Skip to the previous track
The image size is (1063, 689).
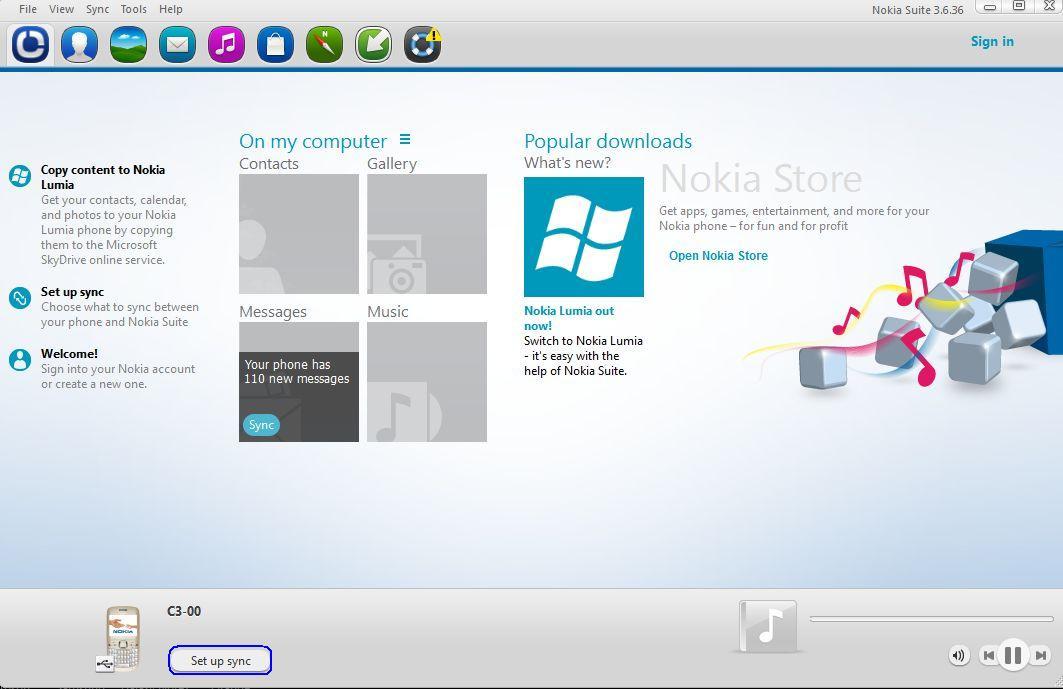pos(988,655)
